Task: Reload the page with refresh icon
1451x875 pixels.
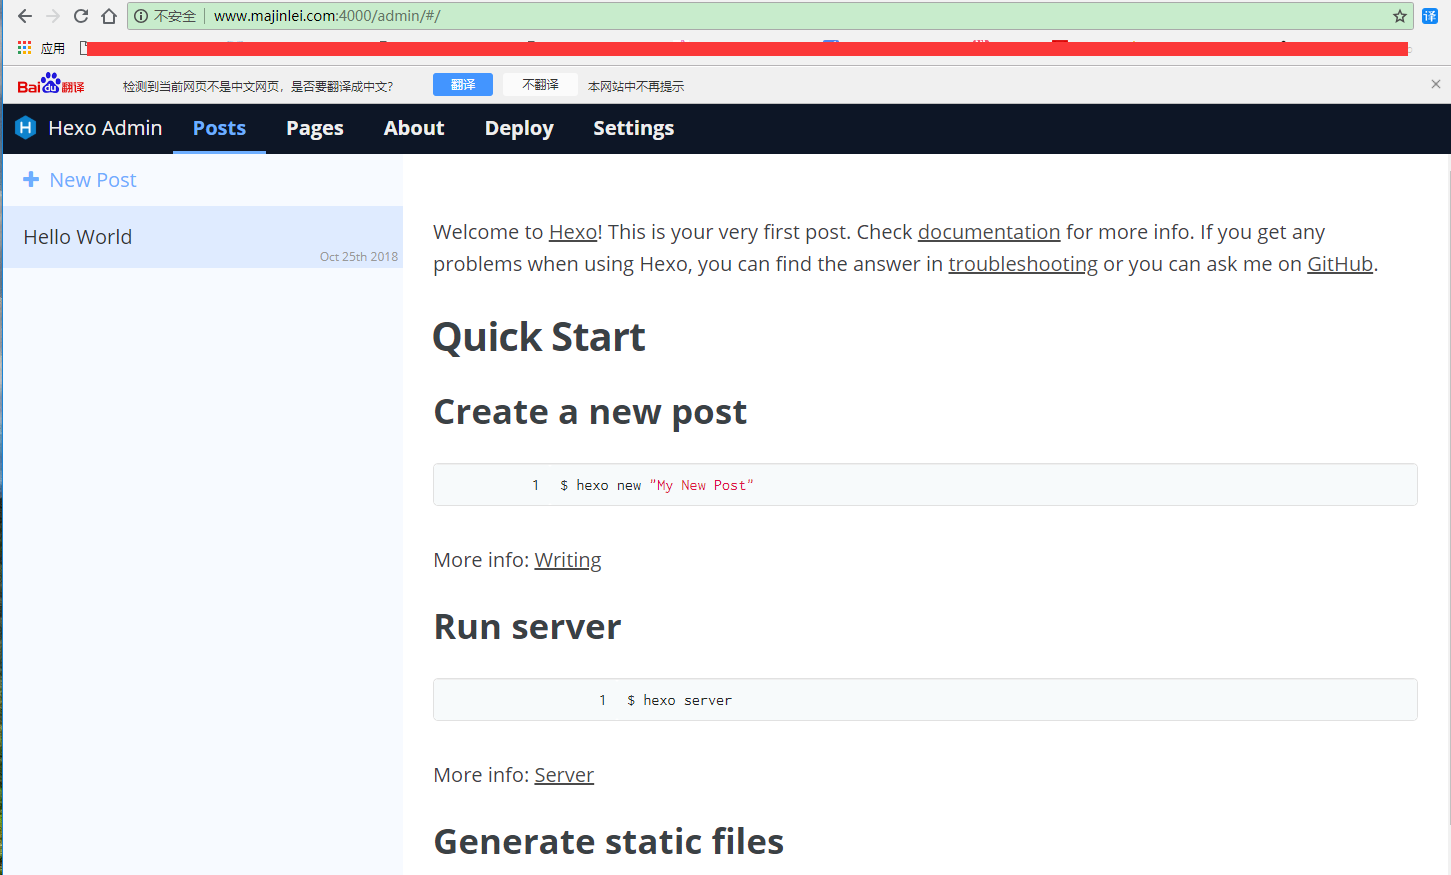Action: click(x=81, y=16)
